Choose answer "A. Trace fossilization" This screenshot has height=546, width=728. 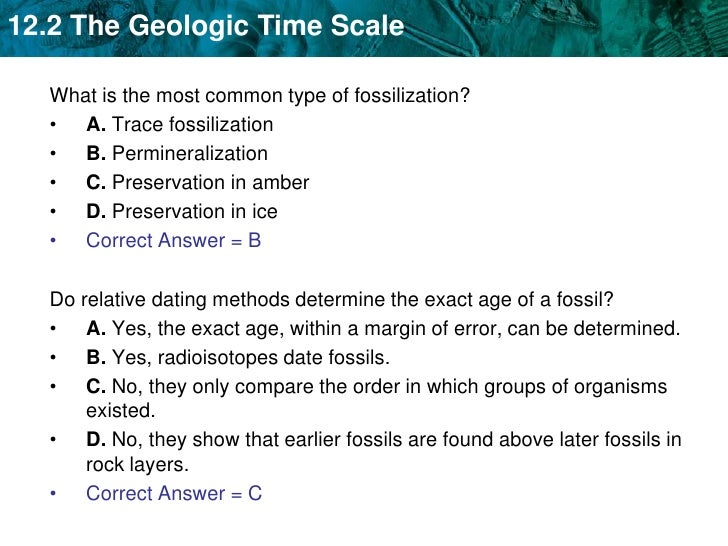point(180,125)
